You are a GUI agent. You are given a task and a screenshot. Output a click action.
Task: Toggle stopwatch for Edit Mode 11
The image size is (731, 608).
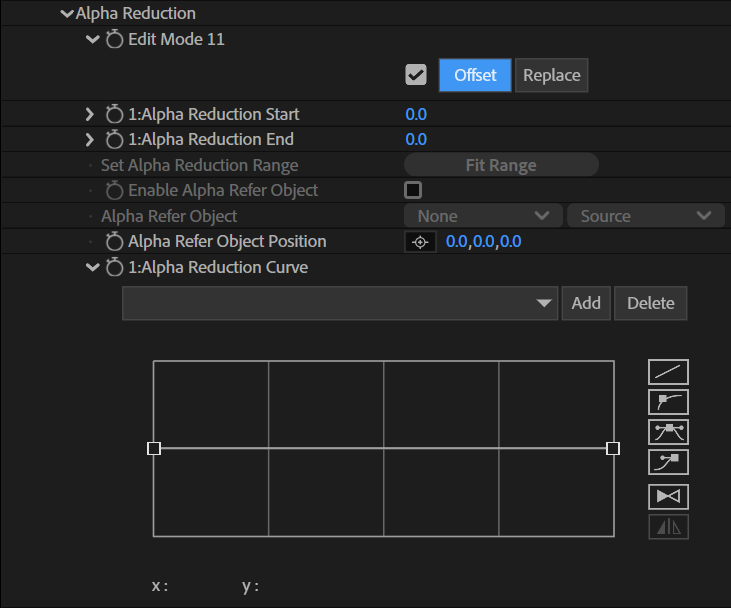click(114, 39)
